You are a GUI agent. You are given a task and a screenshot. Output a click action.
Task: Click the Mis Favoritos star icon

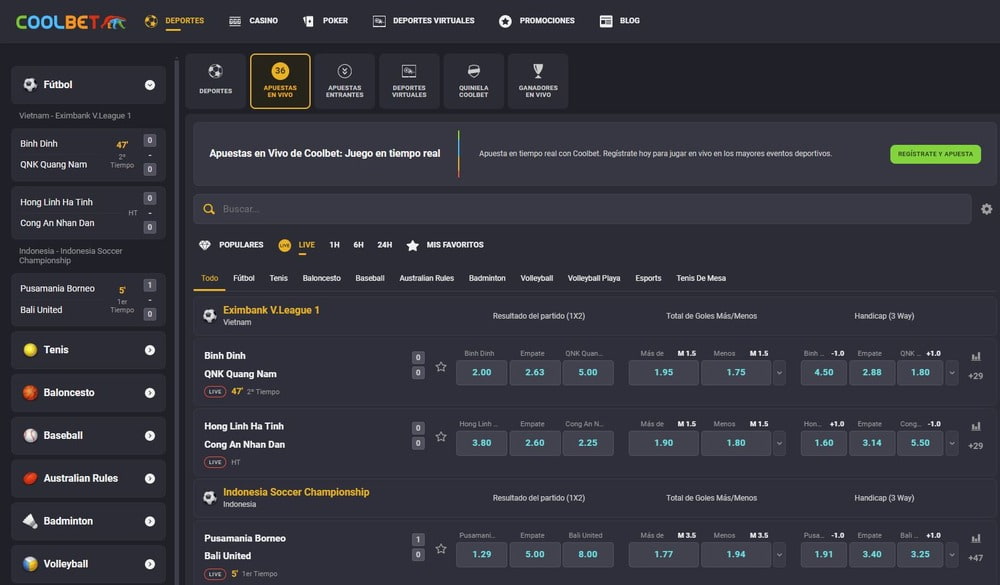[413, 245]
